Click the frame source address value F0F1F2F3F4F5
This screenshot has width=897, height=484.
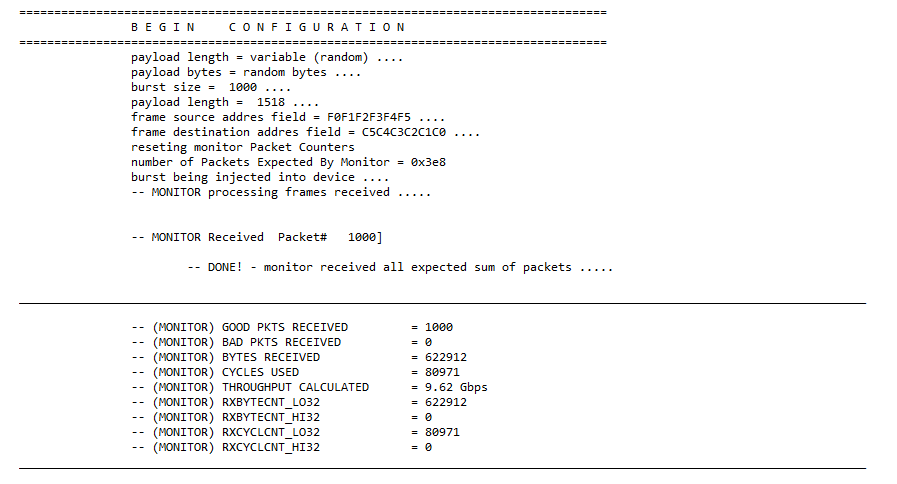[x=369, y=117]
